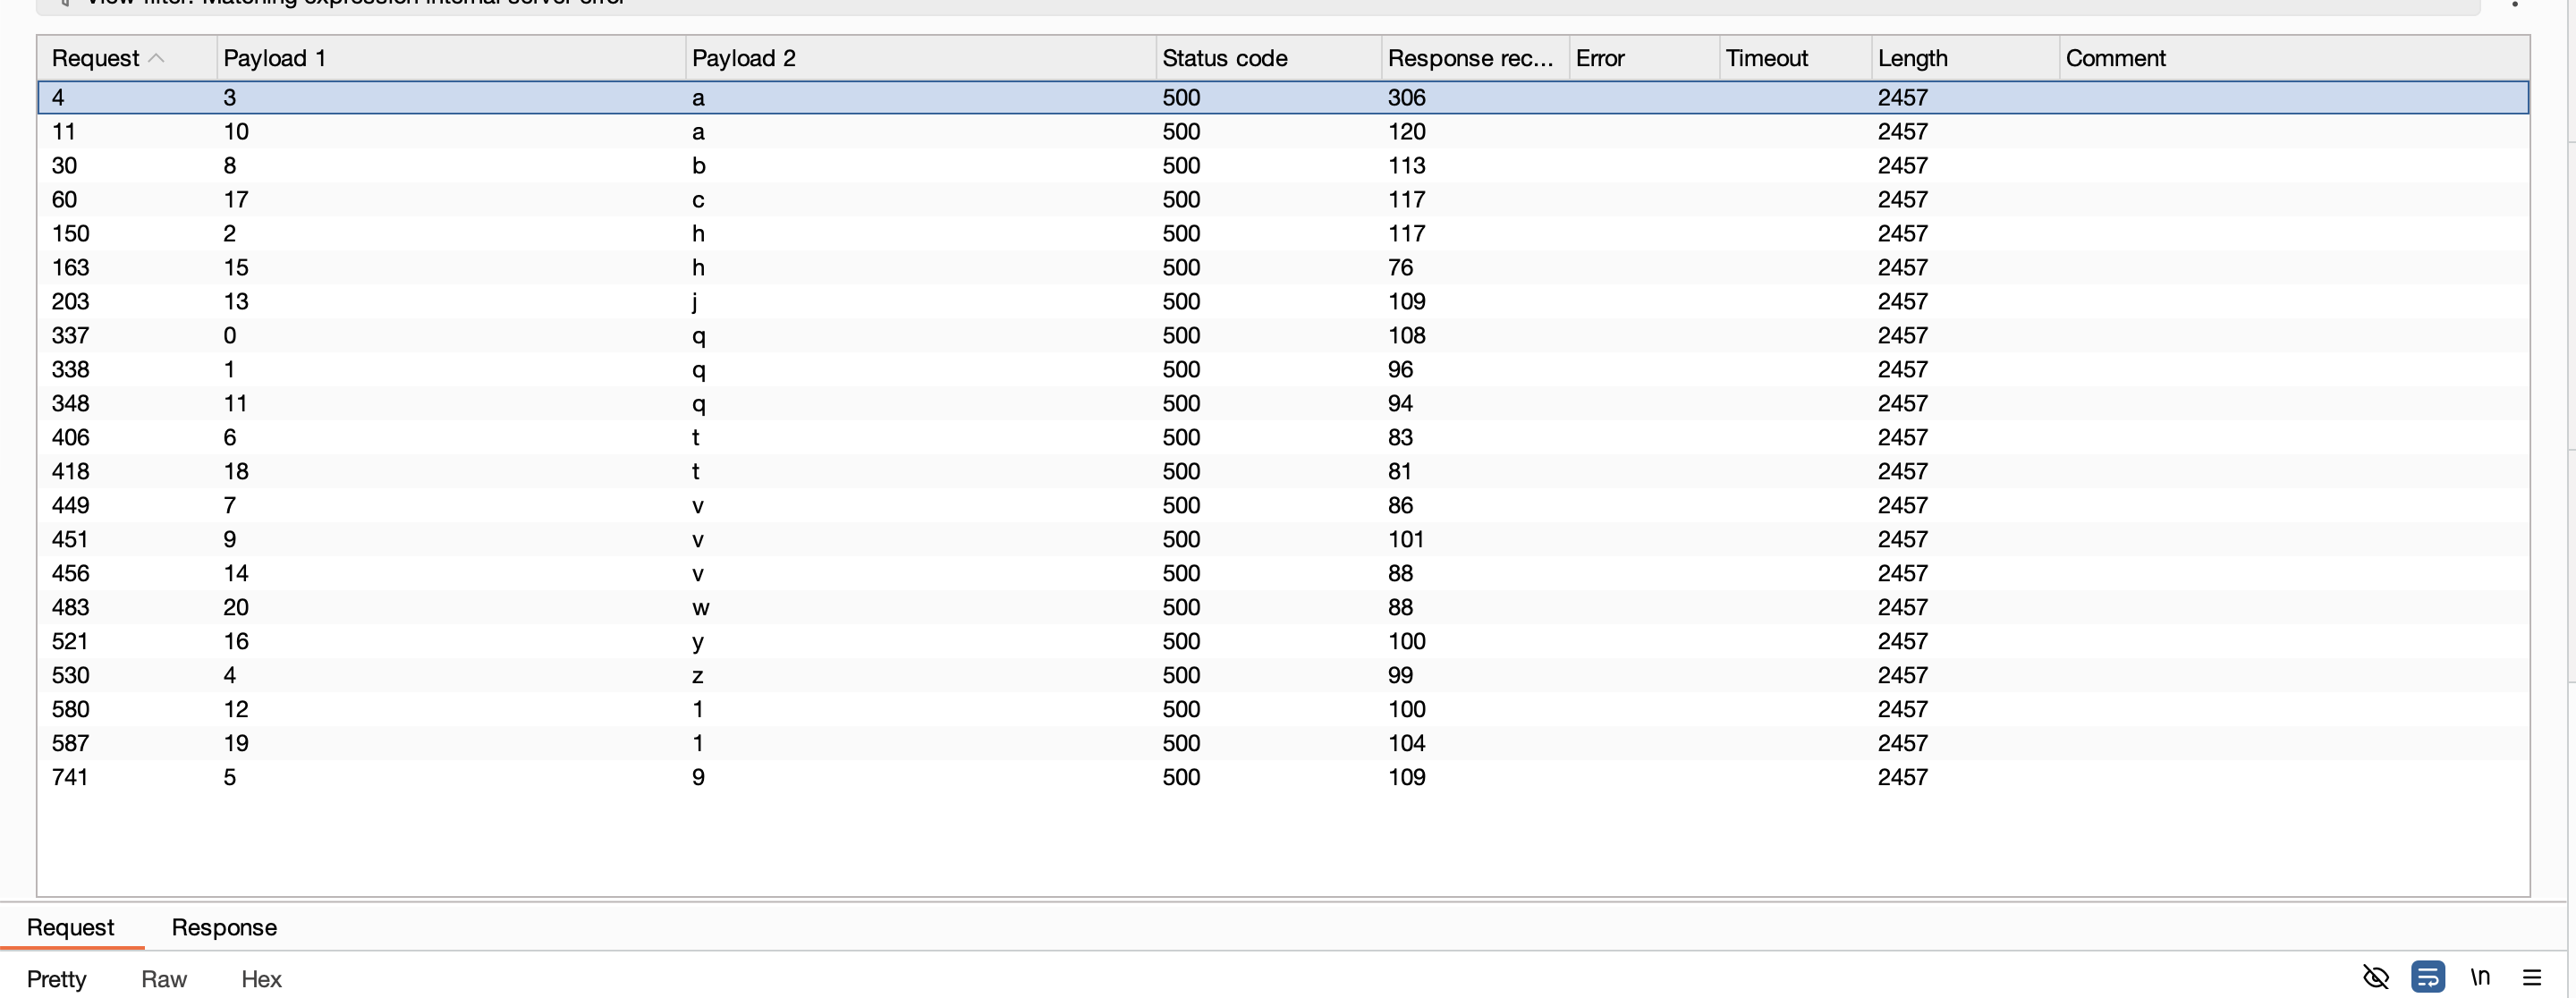Select the row for request 449
The width and height of the screenshot is (2576, 998).
(x=1283, y=505)
